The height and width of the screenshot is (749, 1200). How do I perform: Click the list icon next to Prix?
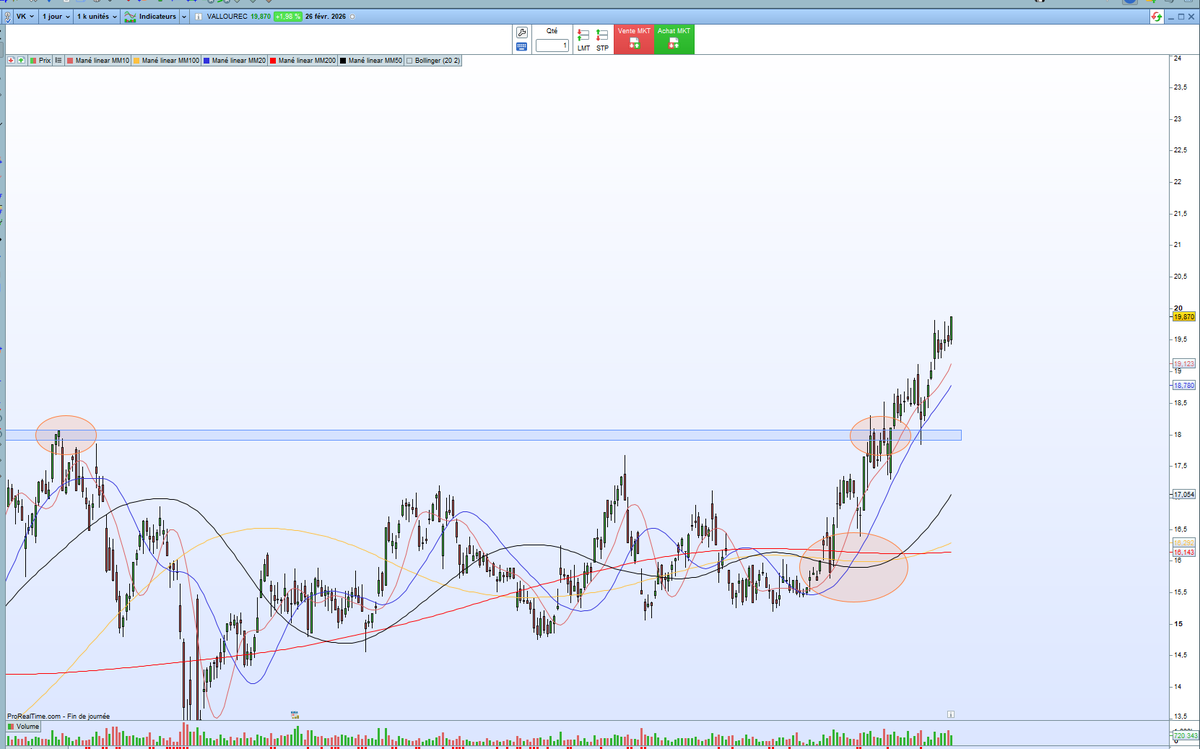click(x=58, y=61)
